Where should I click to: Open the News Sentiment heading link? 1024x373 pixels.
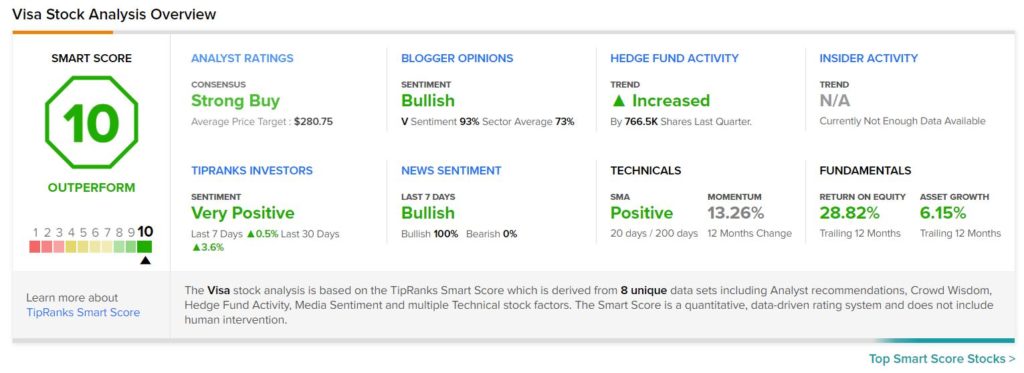point(451,170)
